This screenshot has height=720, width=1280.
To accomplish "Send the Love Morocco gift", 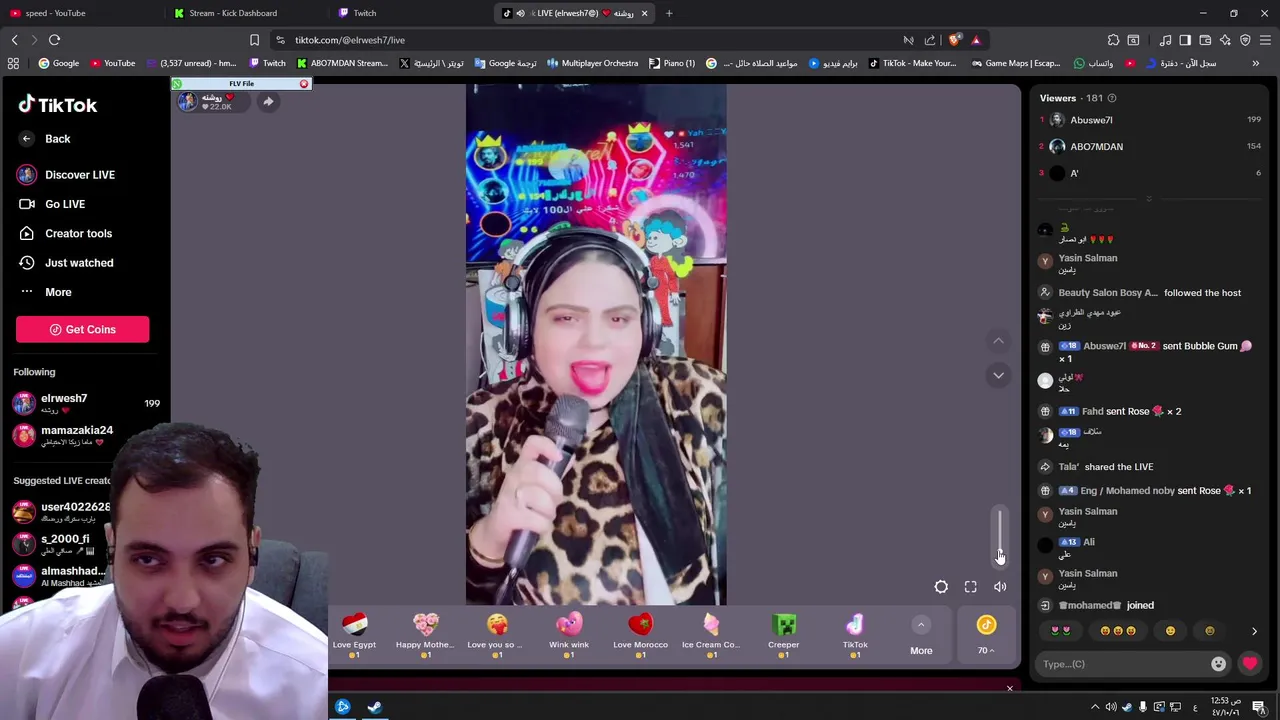I will 640,635.
